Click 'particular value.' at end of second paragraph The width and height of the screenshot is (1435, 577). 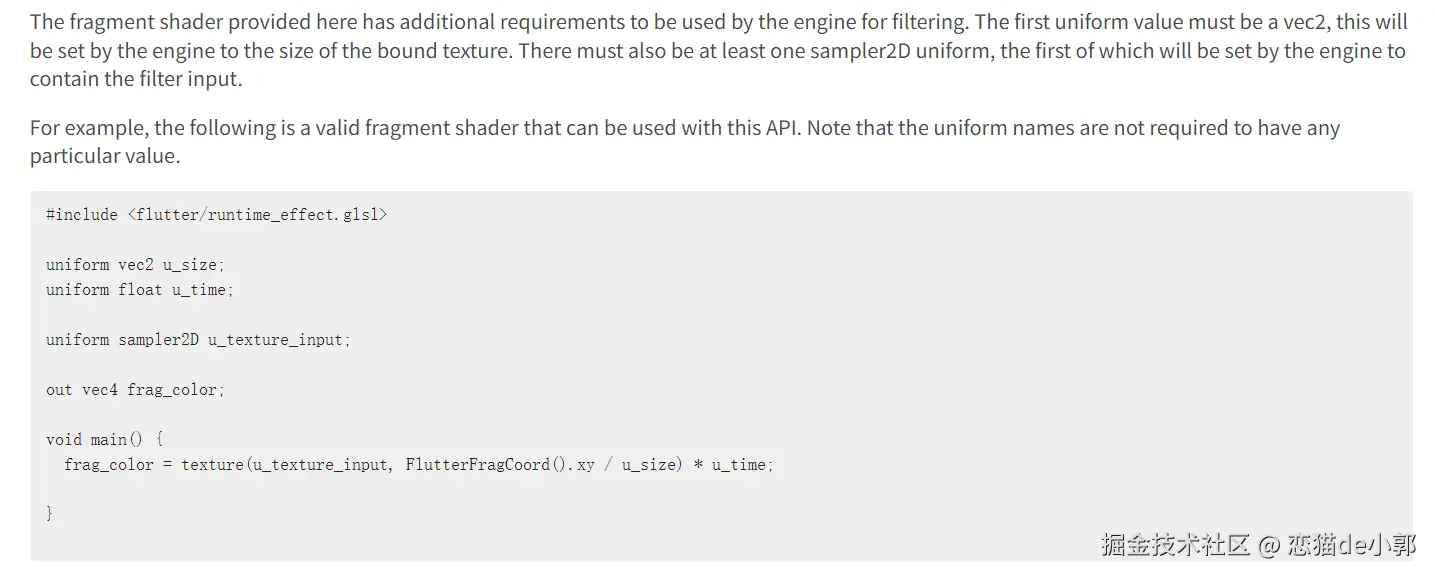click(105, 156)
